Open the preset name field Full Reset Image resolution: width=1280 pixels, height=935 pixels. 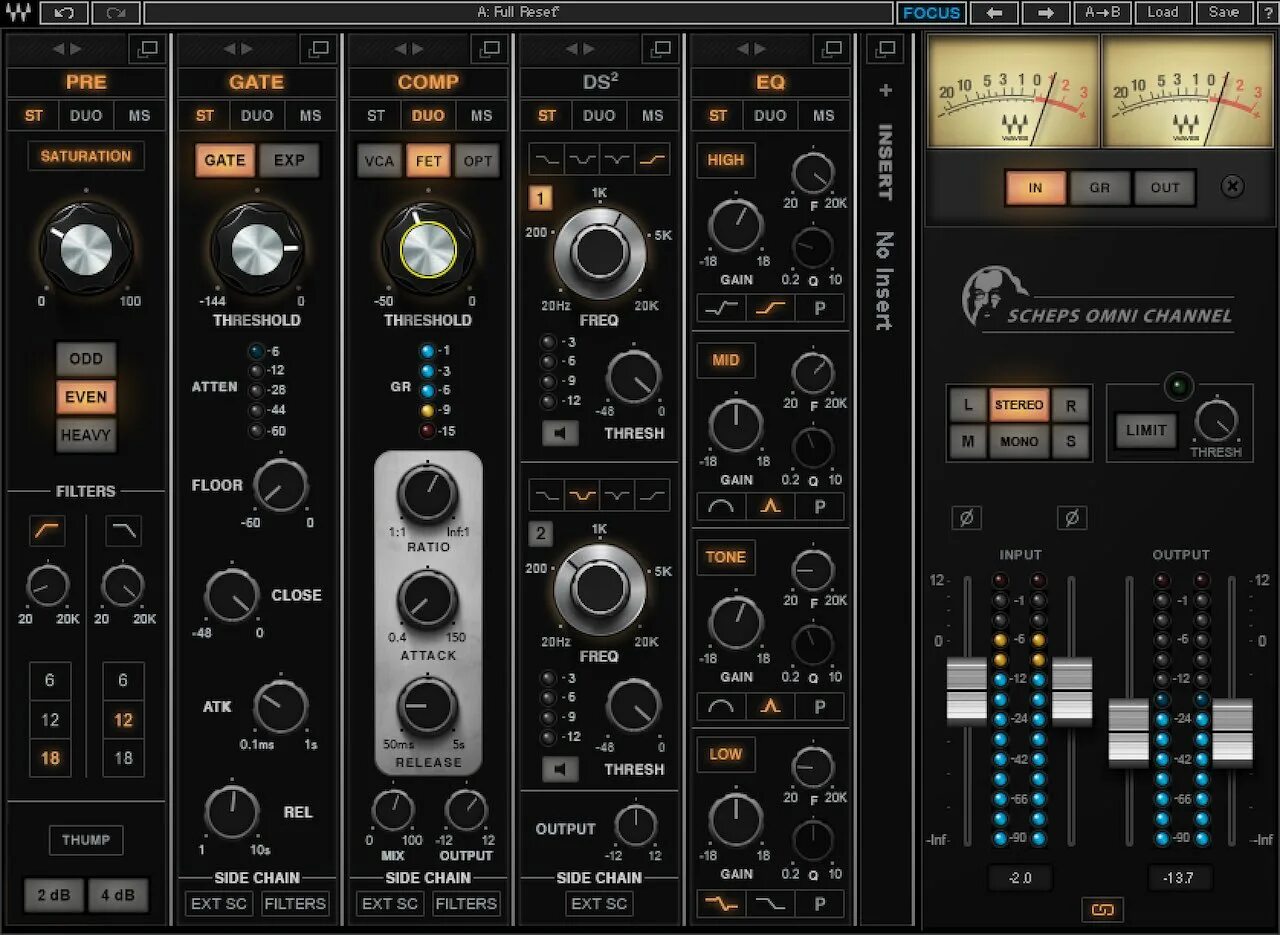(518, 13)
